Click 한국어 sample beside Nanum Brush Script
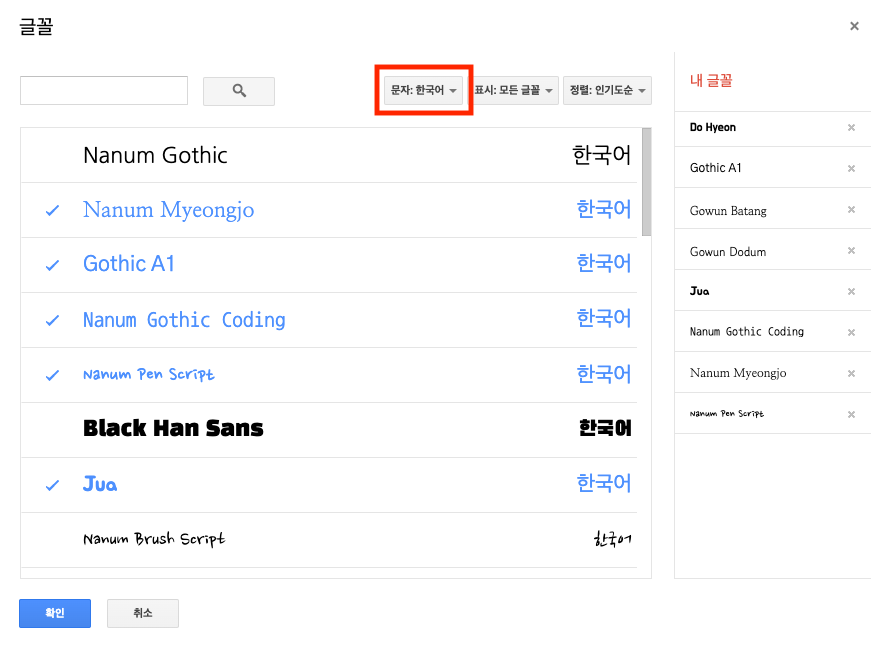Screen dimensions: 871x646 [x=612, y=539]
